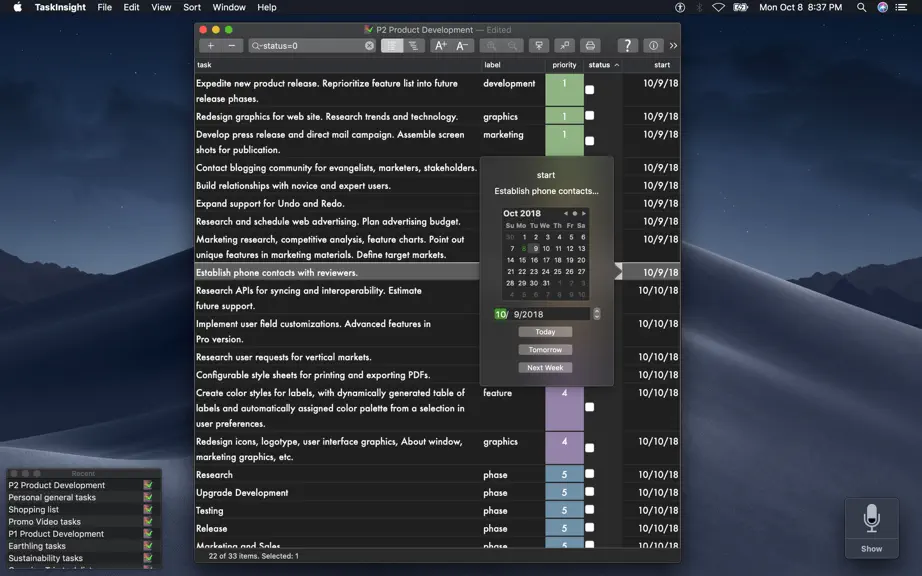Check status box for Upgrade Development task
This screenshot has width=922, height=576.
tap(590, 492)
